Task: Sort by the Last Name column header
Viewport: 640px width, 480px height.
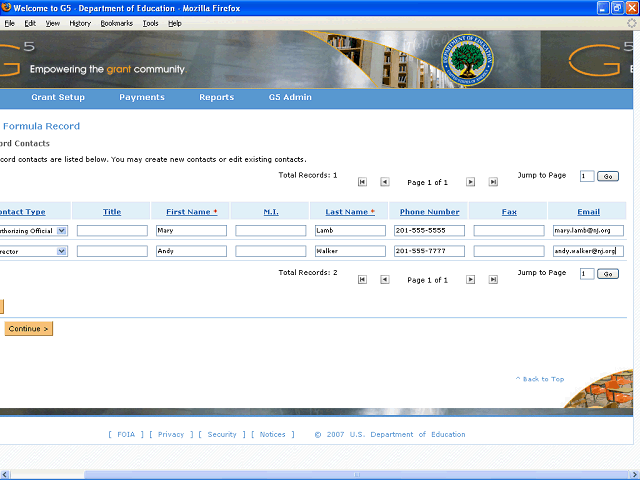Action: pyautogui.click(x=350, y=212)
